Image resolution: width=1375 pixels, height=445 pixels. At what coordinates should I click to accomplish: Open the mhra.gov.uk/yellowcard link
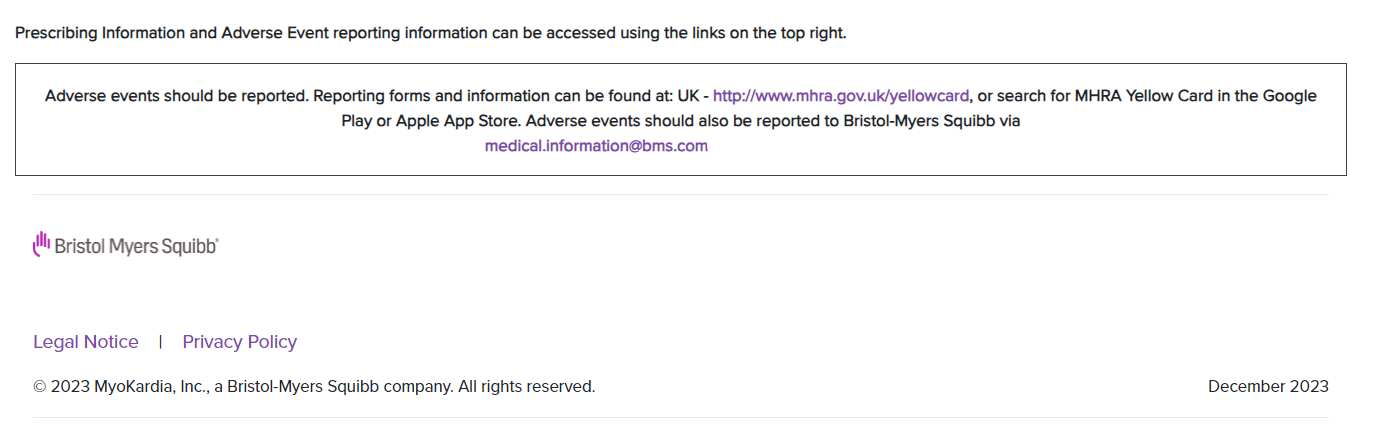(x=841, y=96)
